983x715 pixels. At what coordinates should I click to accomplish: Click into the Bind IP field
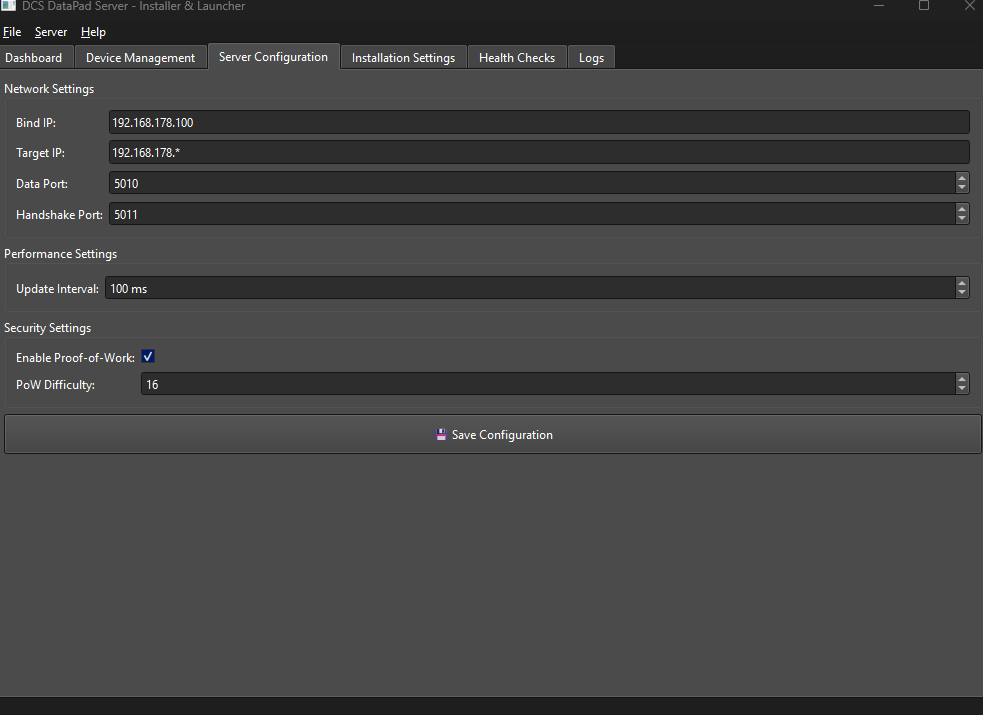pos(539,122)
